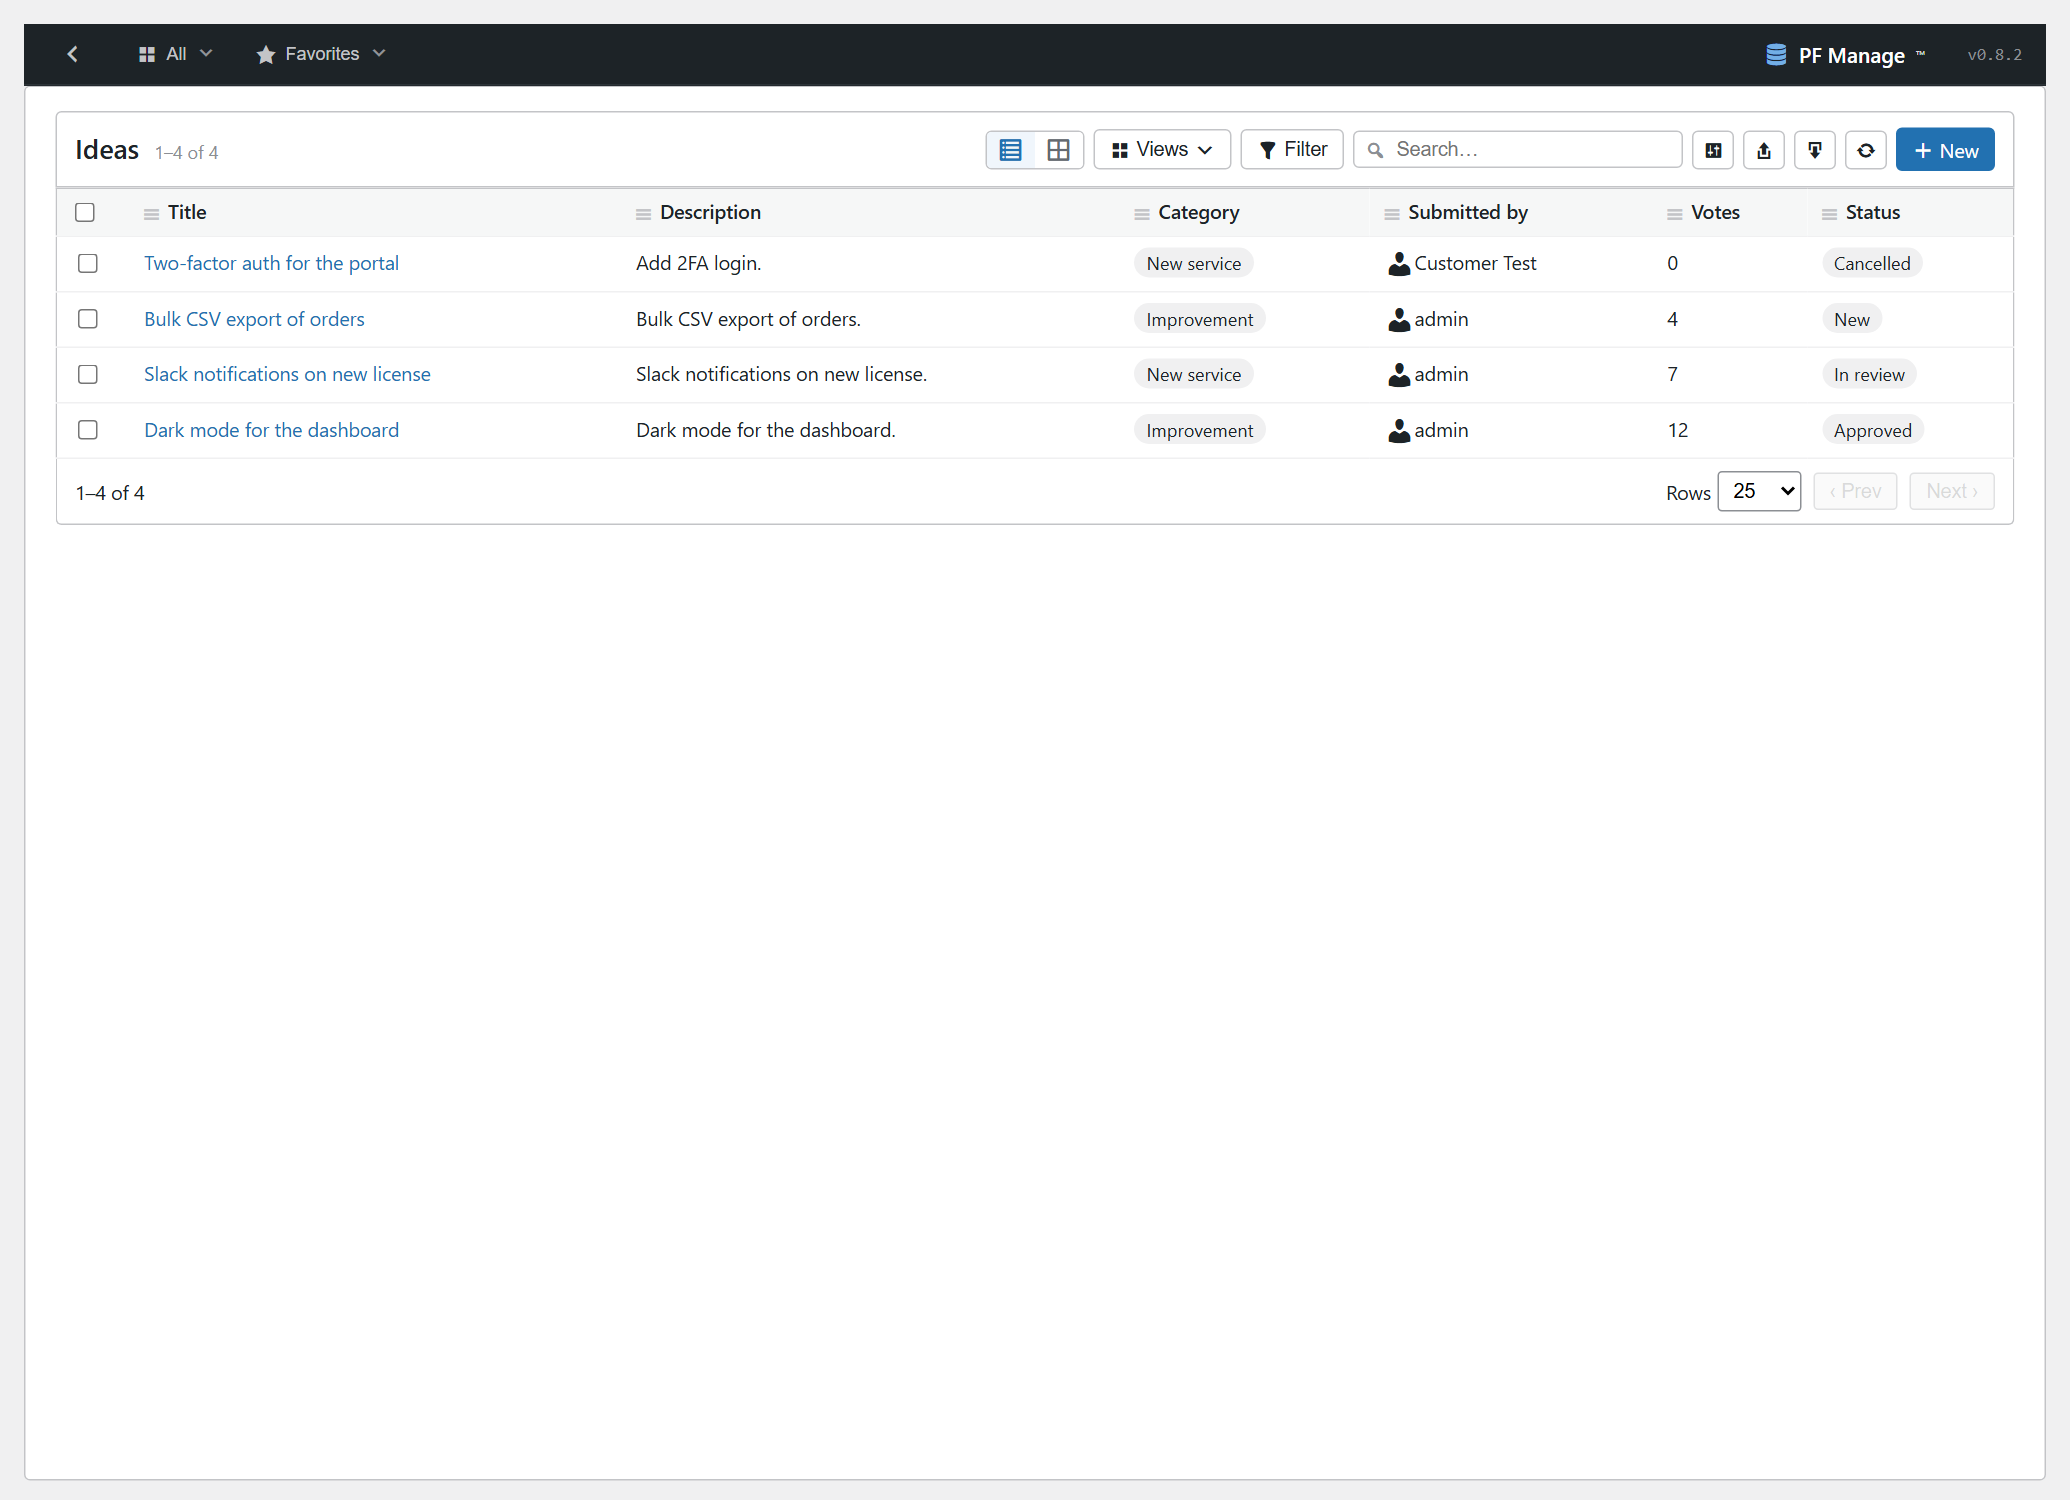Click the 'Add 2FA login.' description

[x=698, y=263]
